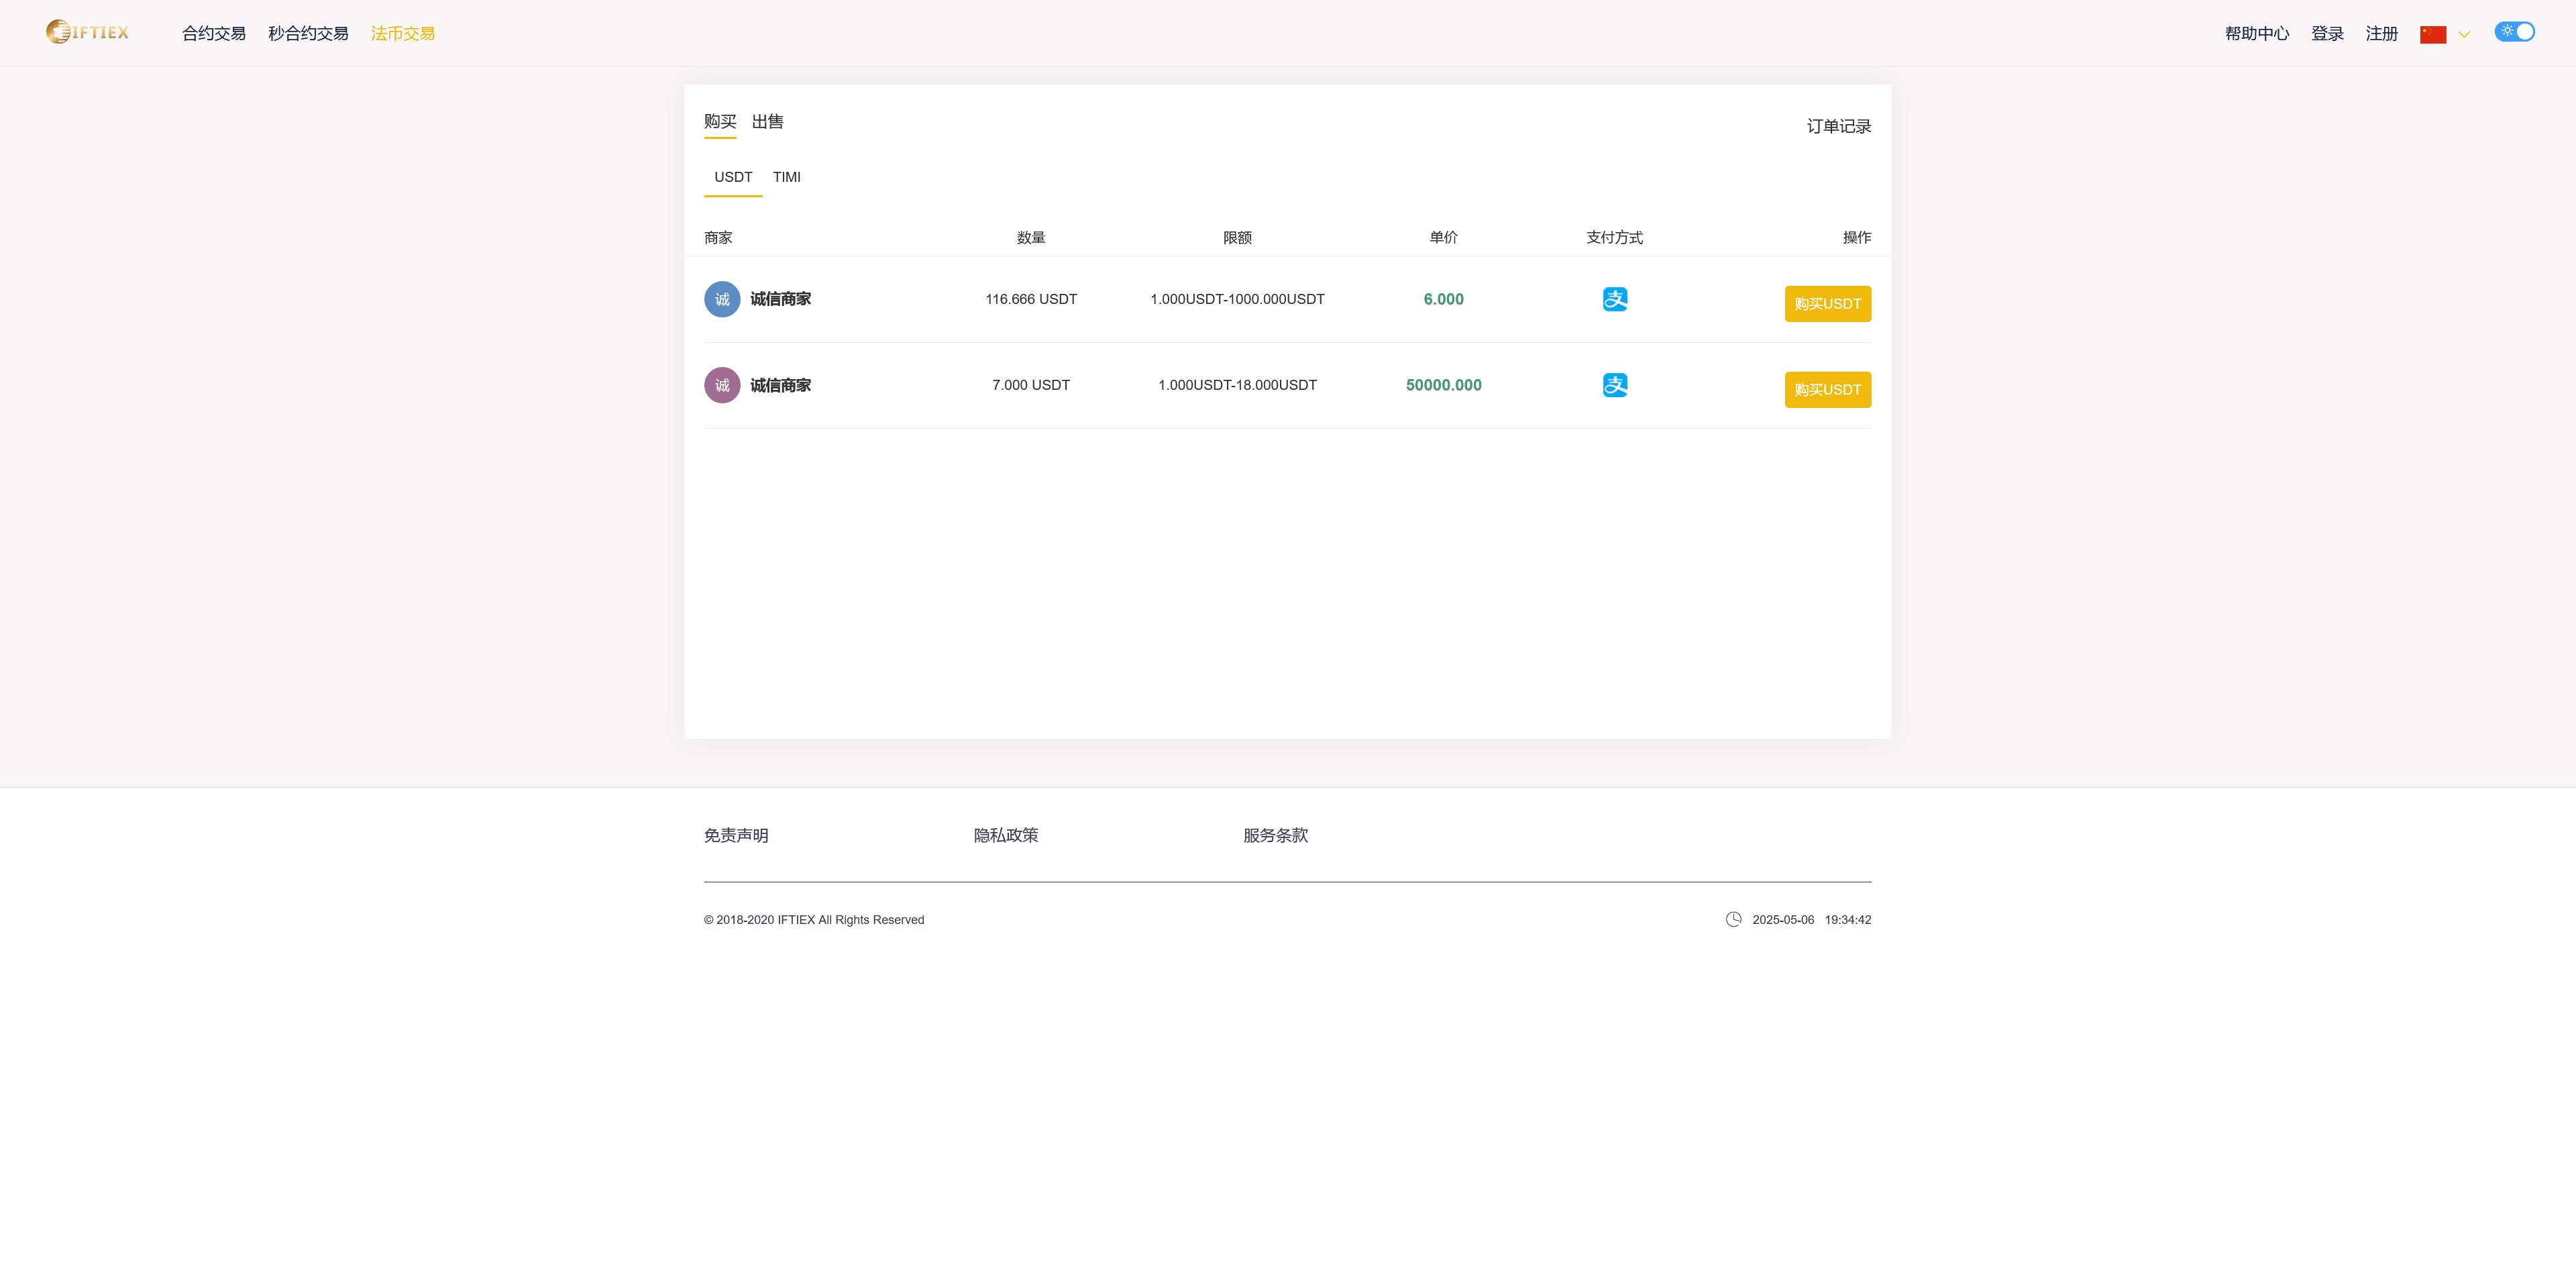2576x1287 pixels.
Task: Click the blue merchant avatar in first row
Action: click(x=722, y=299)
